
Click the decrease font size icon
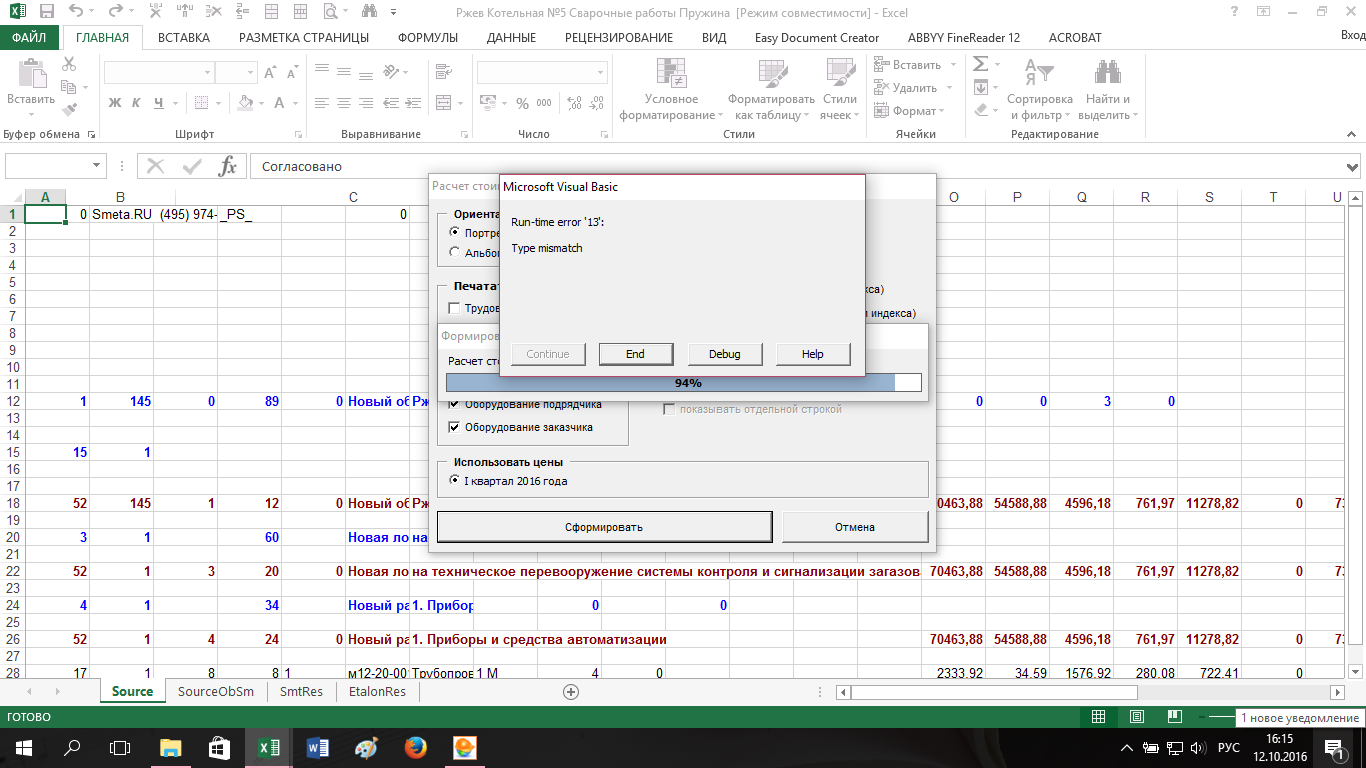coord(291,72)
